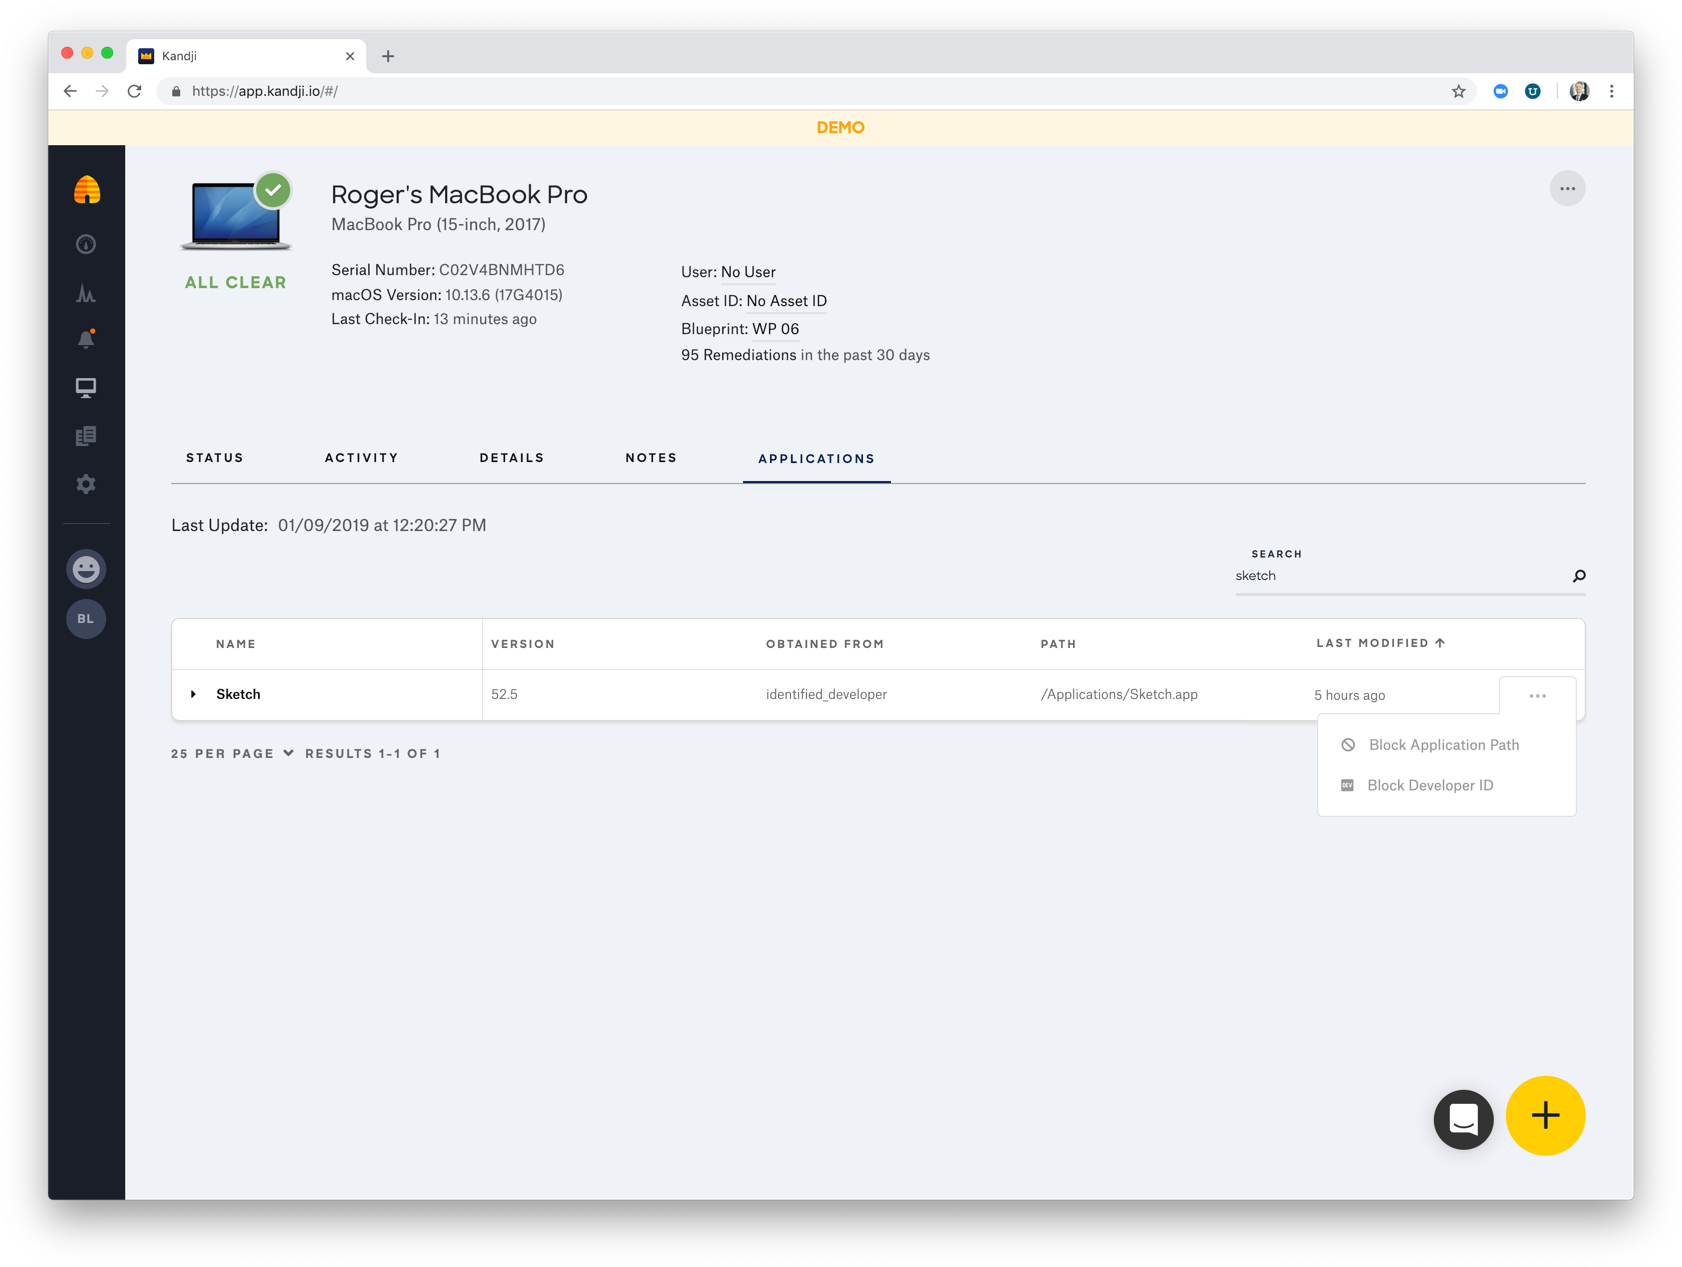Select the Applications tab
1682x1267 pixels.
[816, 459]
